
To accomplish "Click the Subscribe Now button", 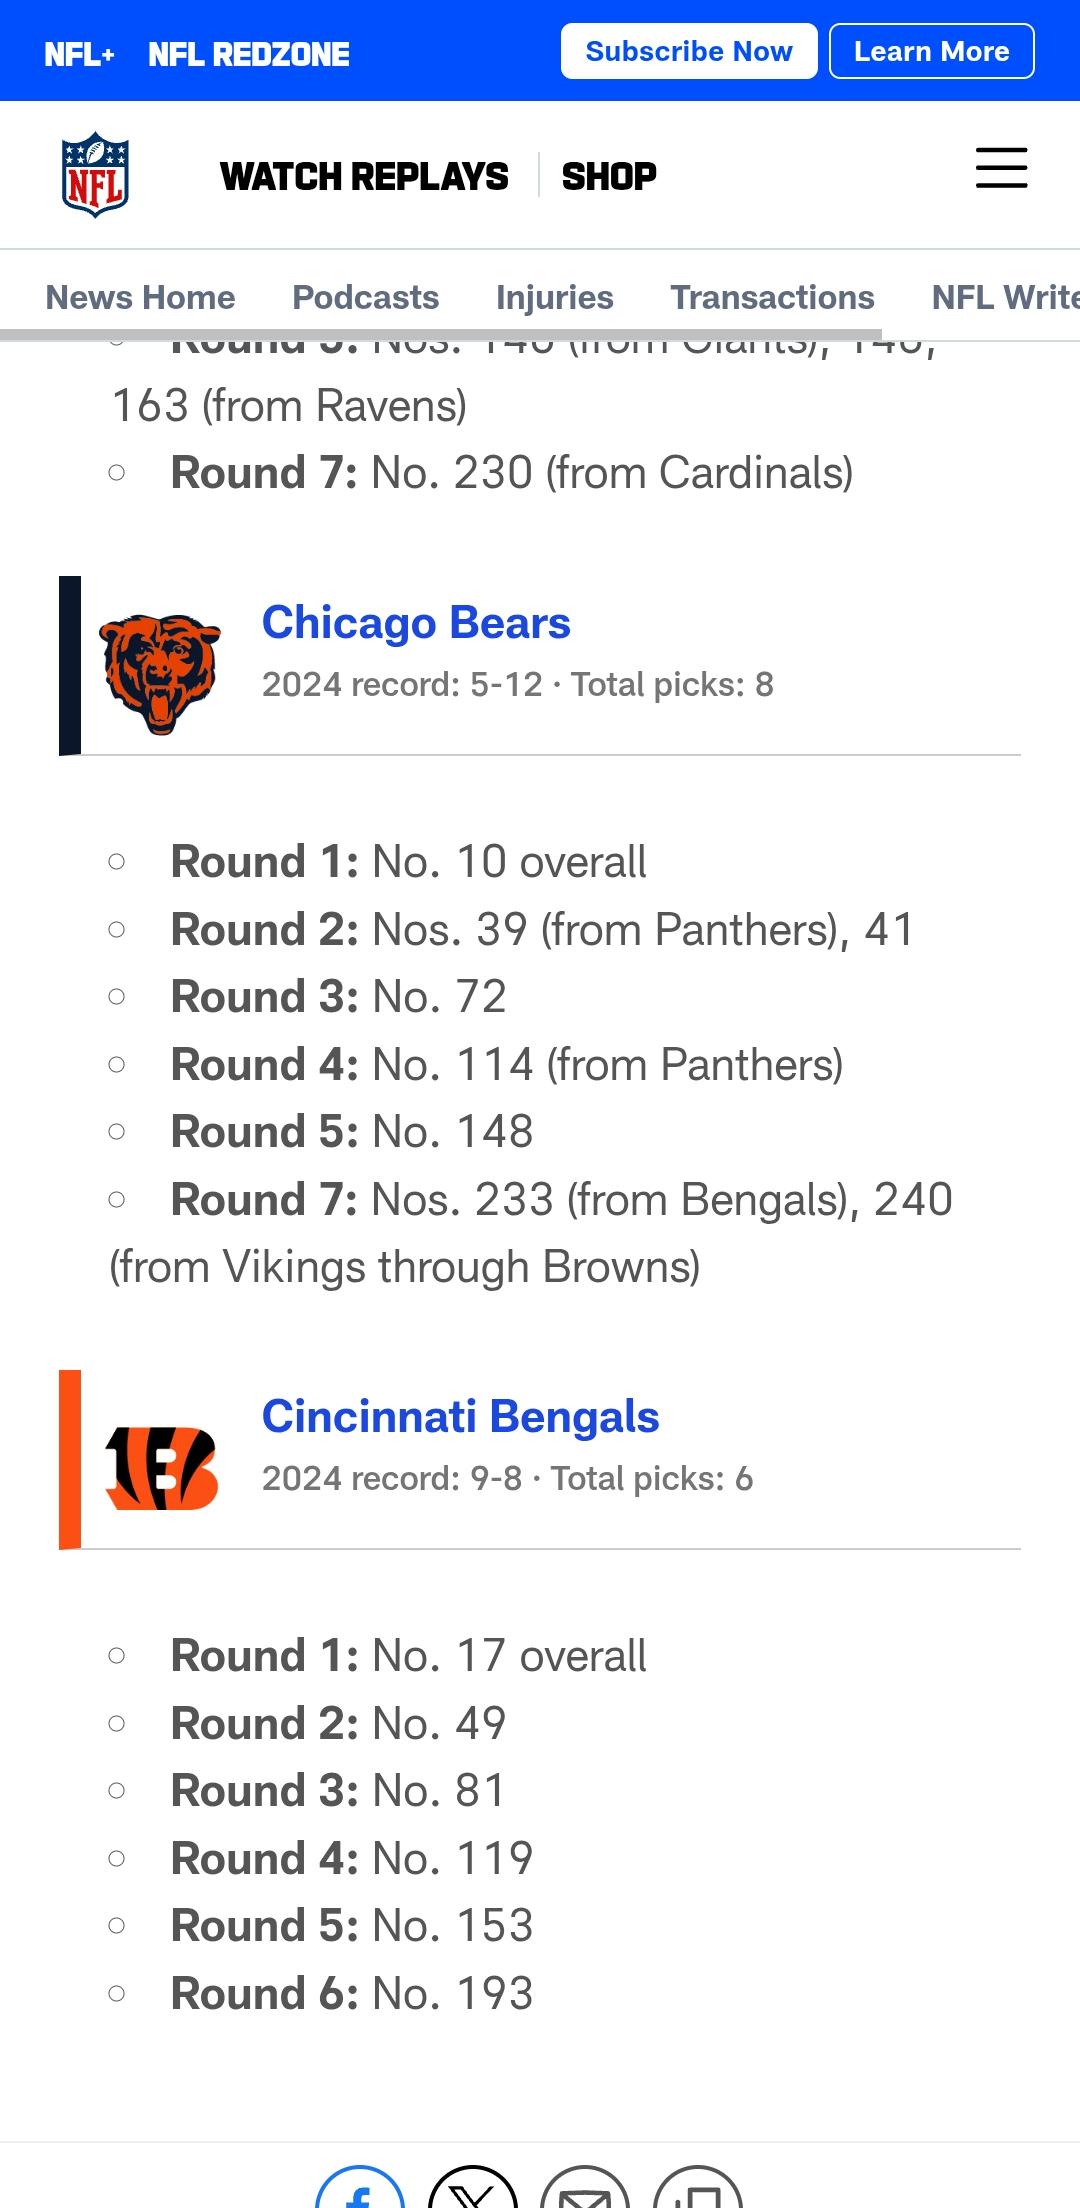I will tap(689, 51).
